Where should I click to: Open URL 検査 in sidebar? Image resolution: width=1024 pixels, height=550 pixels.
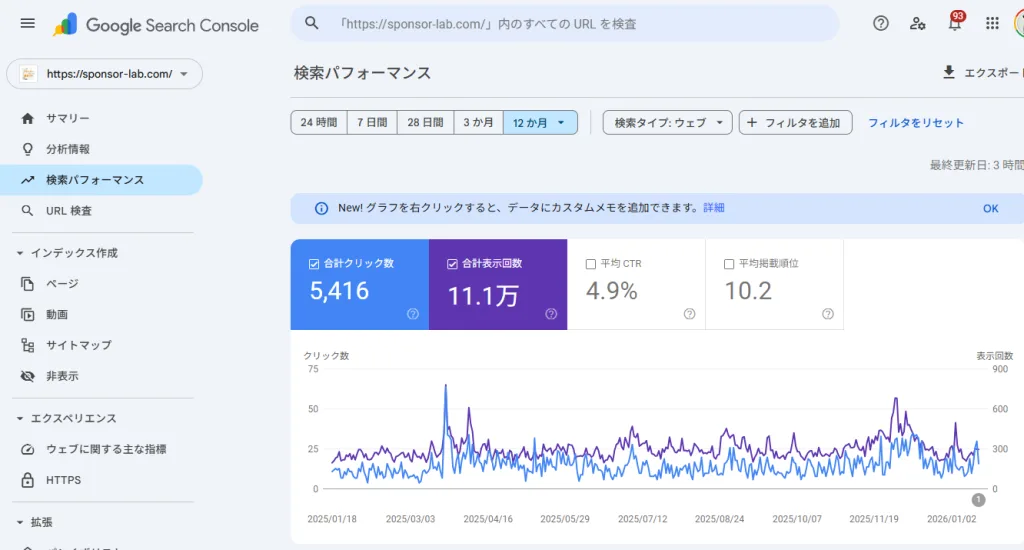[x=101, y=210]
